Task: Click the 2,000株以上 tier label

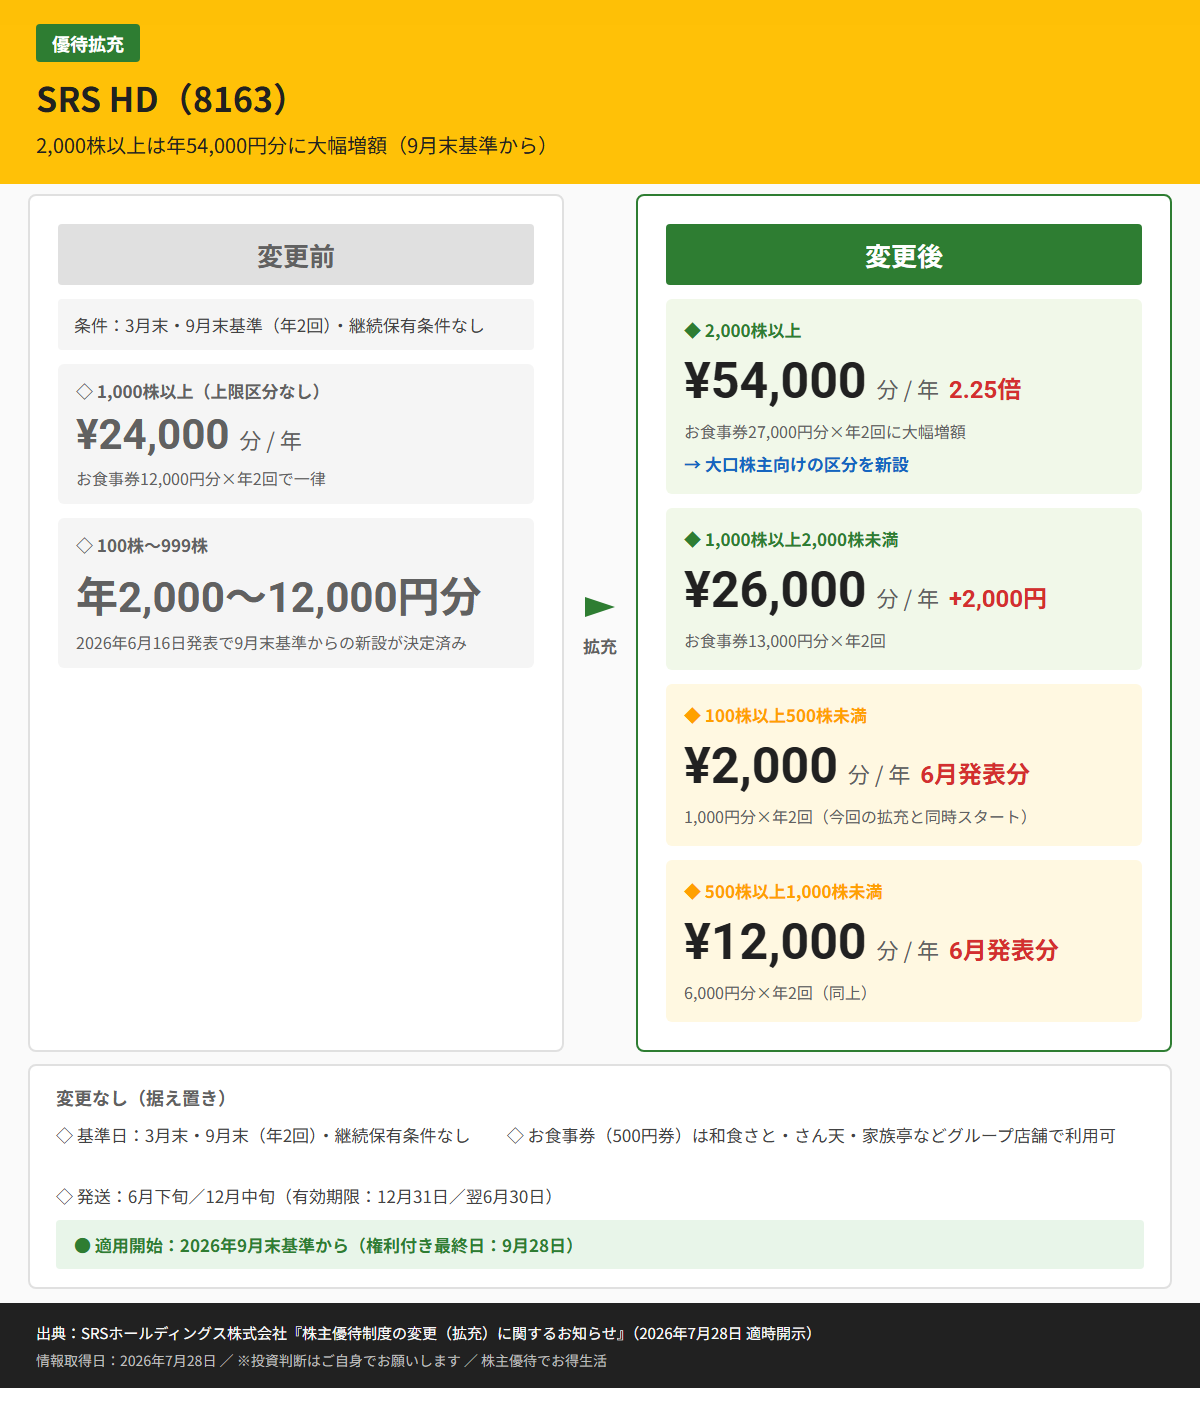Action: pyautogui.click(x=743, y=331)
